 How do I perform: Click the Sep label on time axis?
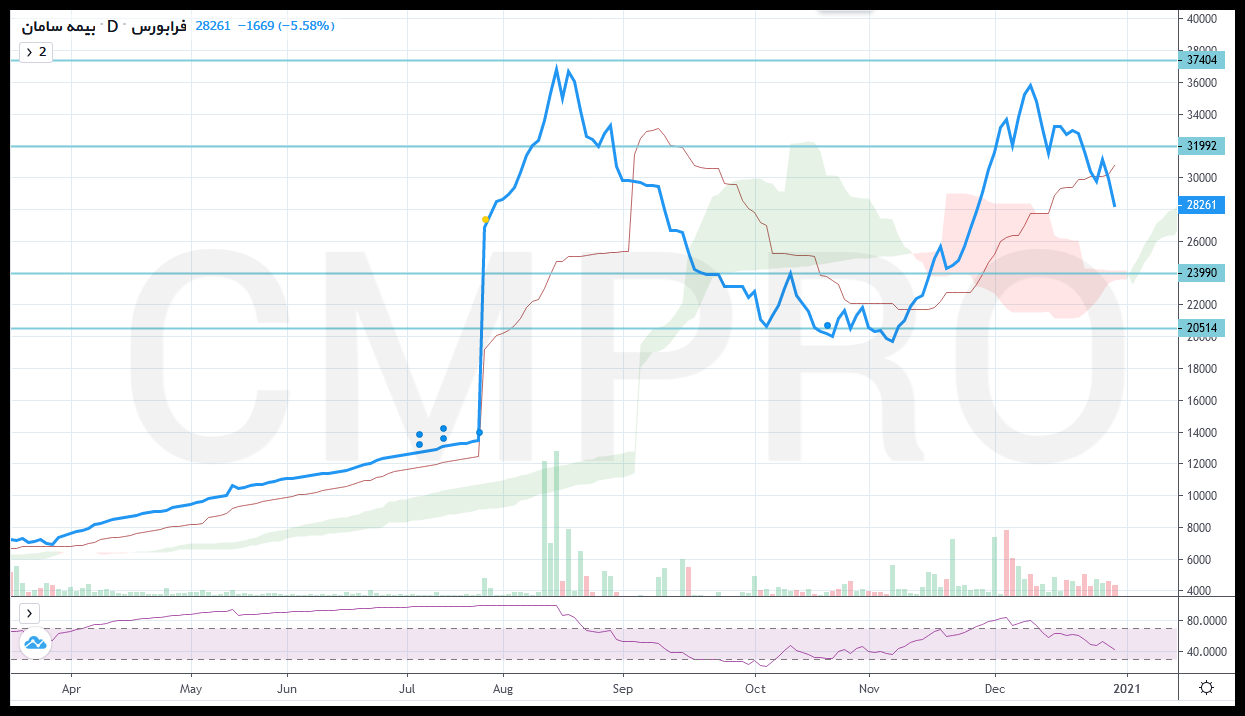coord(623,688)
